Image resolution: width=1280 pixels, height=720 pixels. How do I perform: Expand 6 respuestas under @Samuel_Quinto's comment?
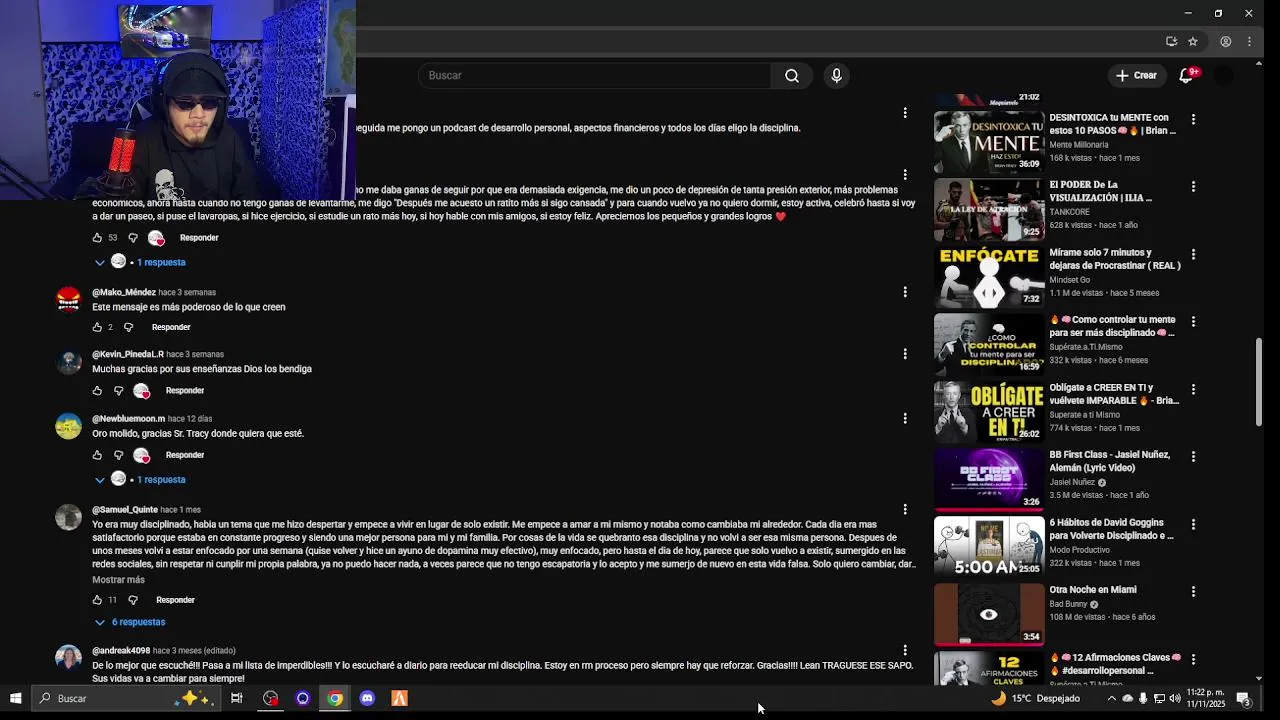[130, 622]
